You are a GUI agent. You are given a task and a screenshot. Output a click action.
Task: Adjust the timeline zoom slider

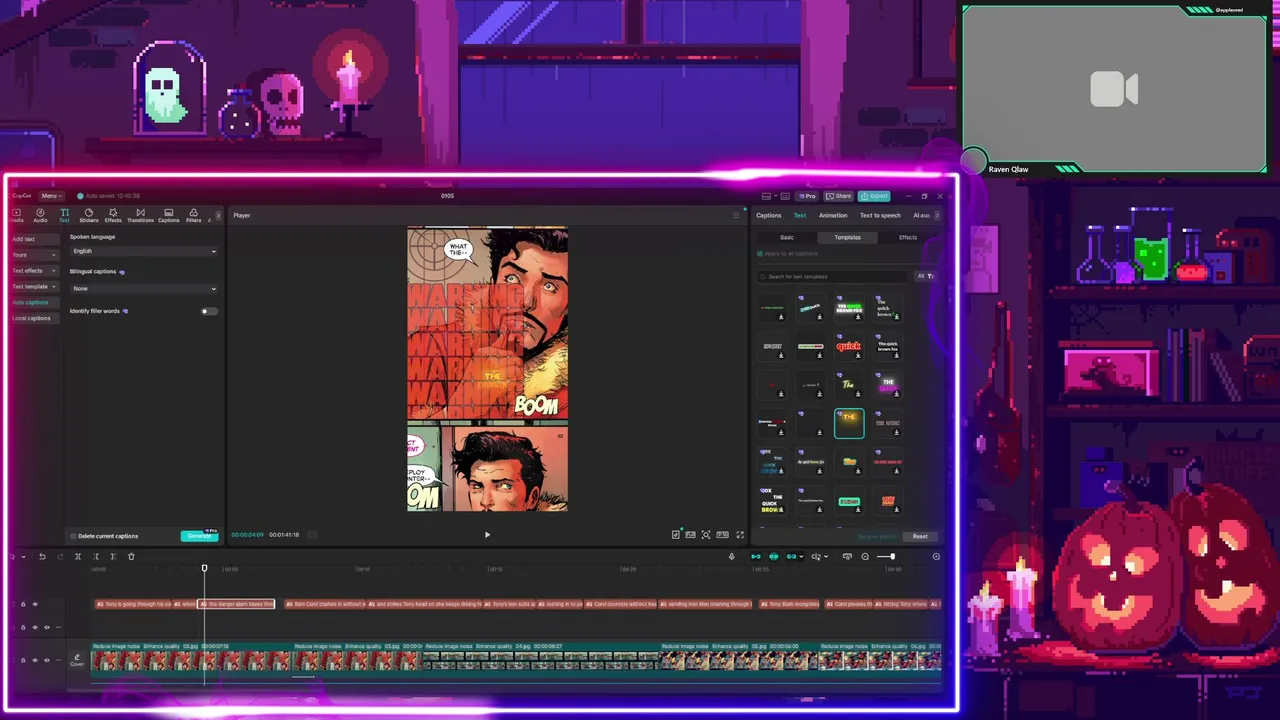[x=885, y=556]
